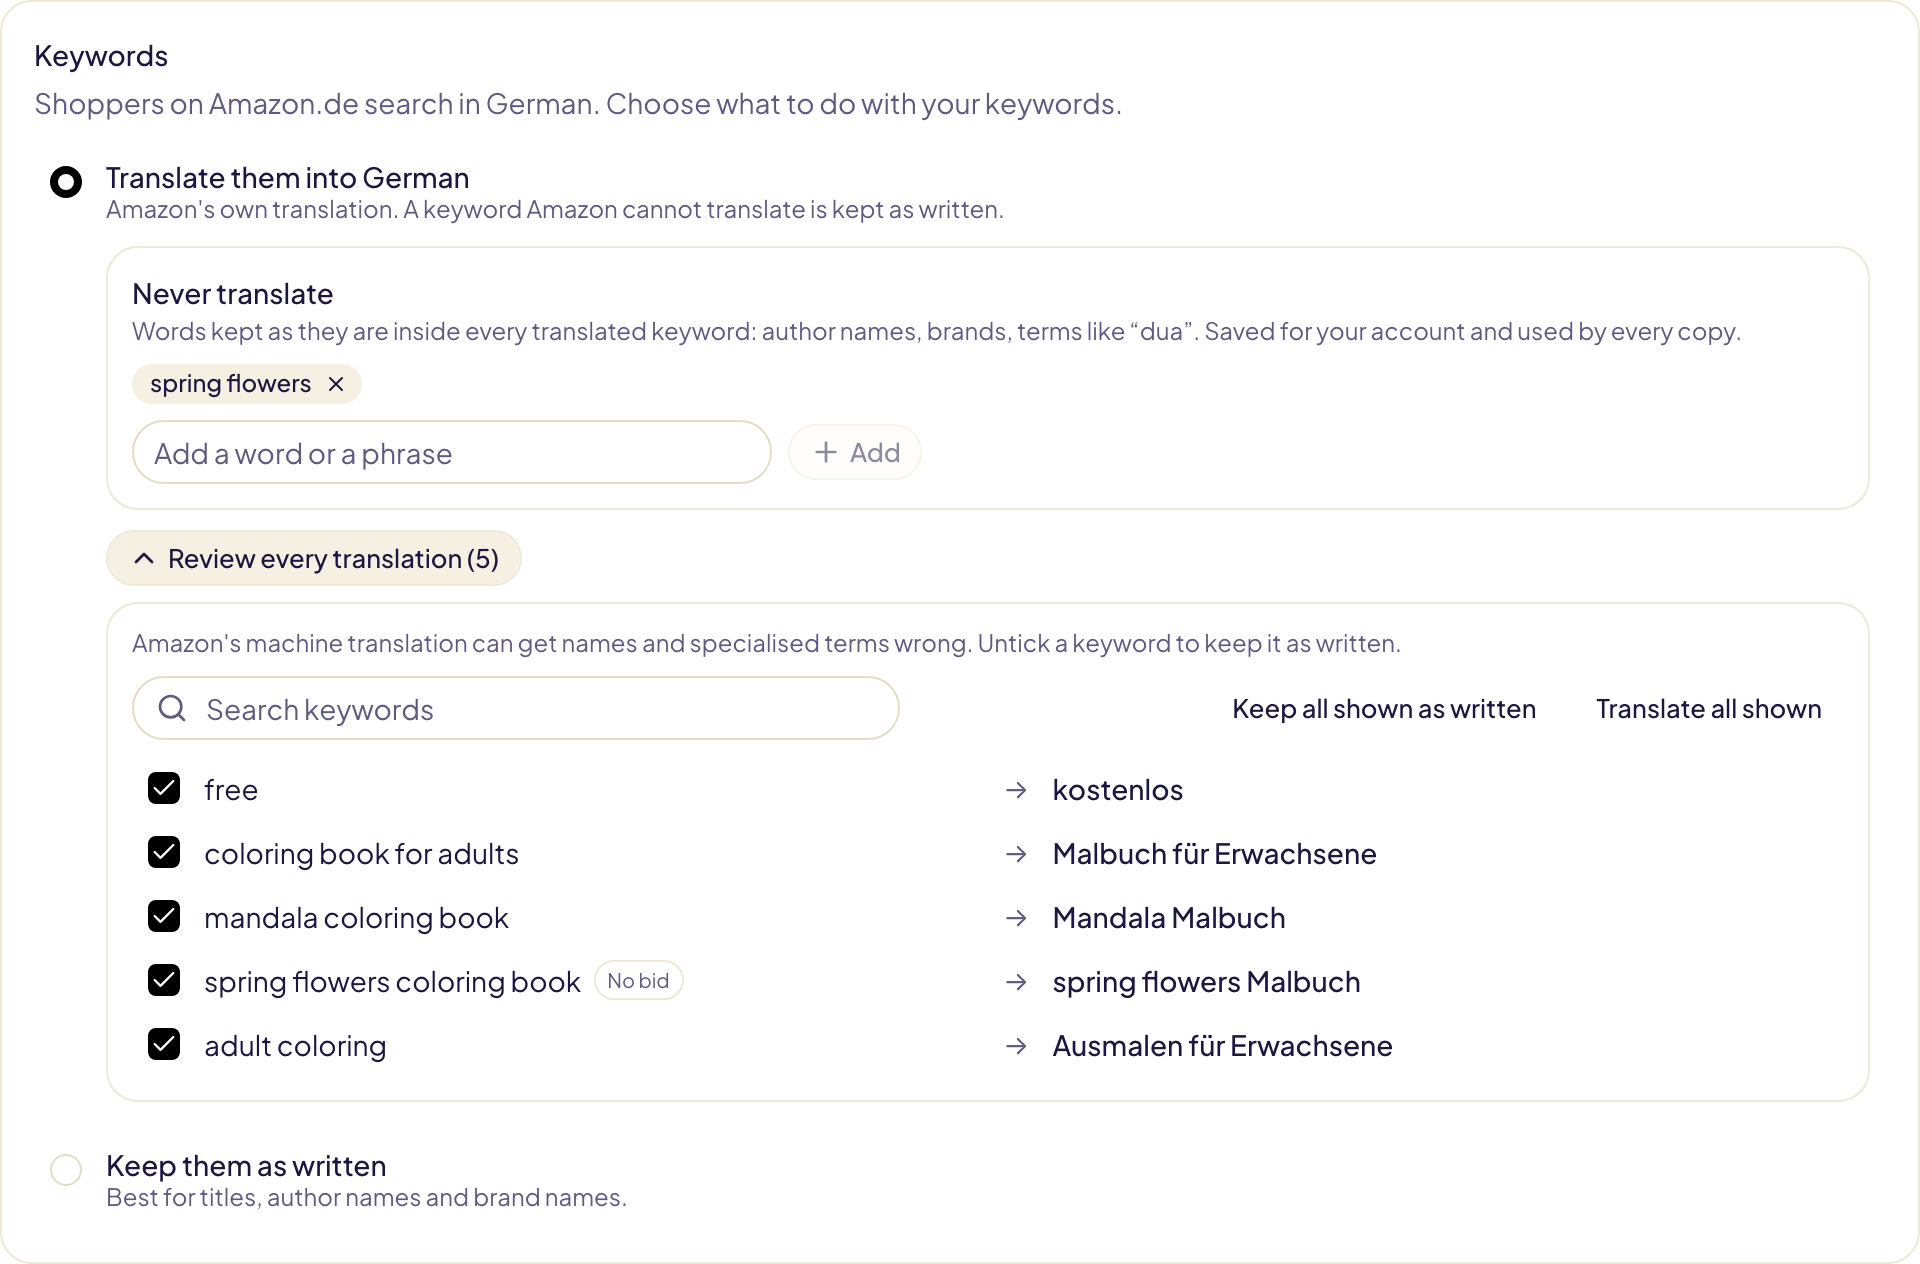
Task: Click the arrow beside Malbuch für Erwachsene
Action: click(x=1016, y=854)
